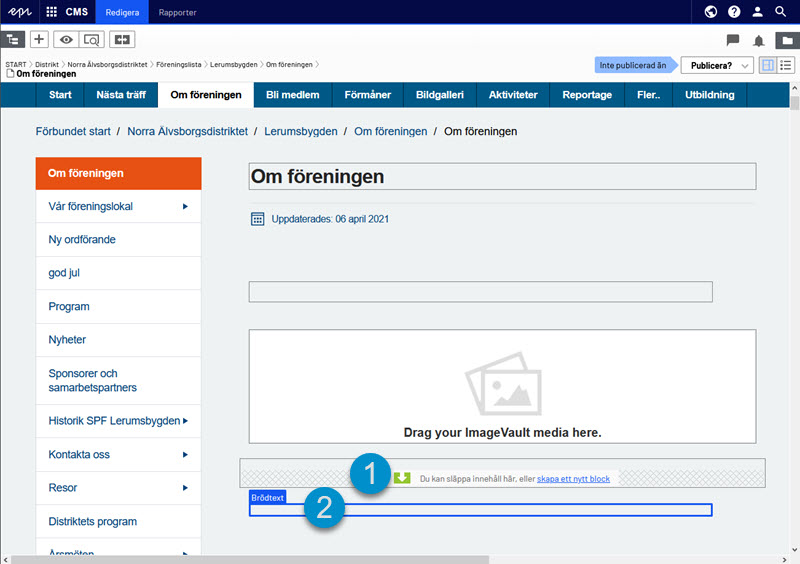Click the plus icon to create new content
The image size is (800, 564).
[39, 40]
